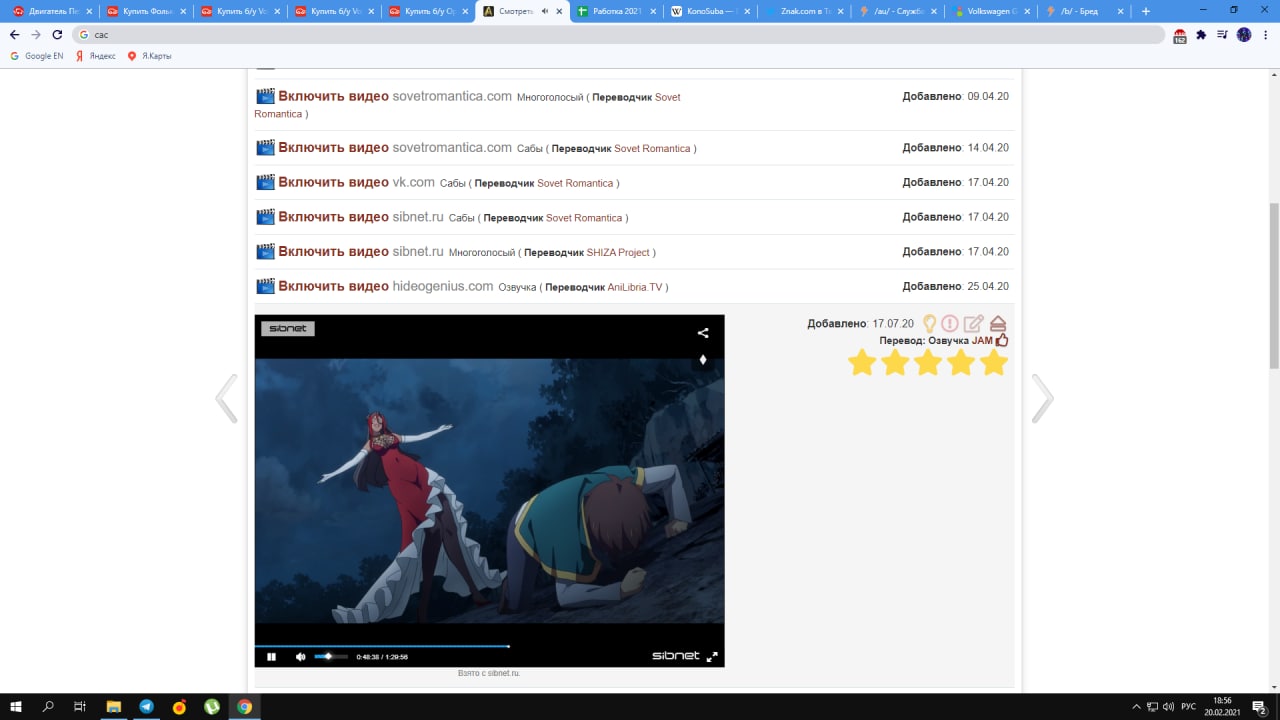Show hidden system tray icons

(1136, 706)
